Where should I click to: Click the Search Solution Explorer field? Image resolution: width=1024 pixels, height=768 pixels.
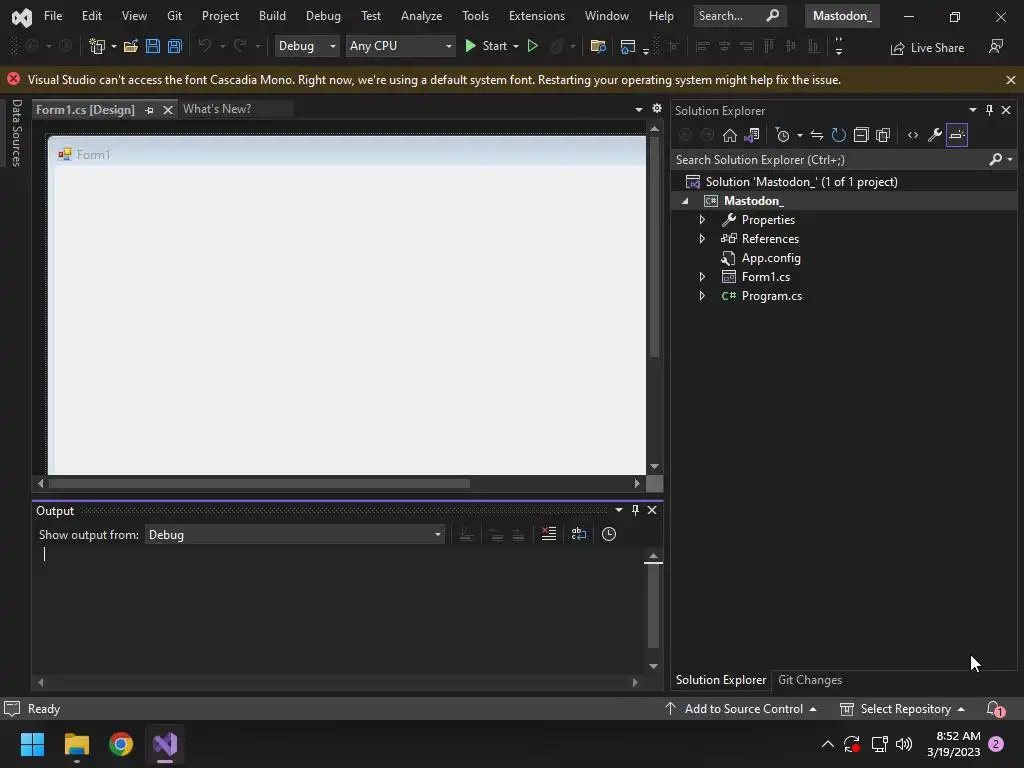point(829,159)
